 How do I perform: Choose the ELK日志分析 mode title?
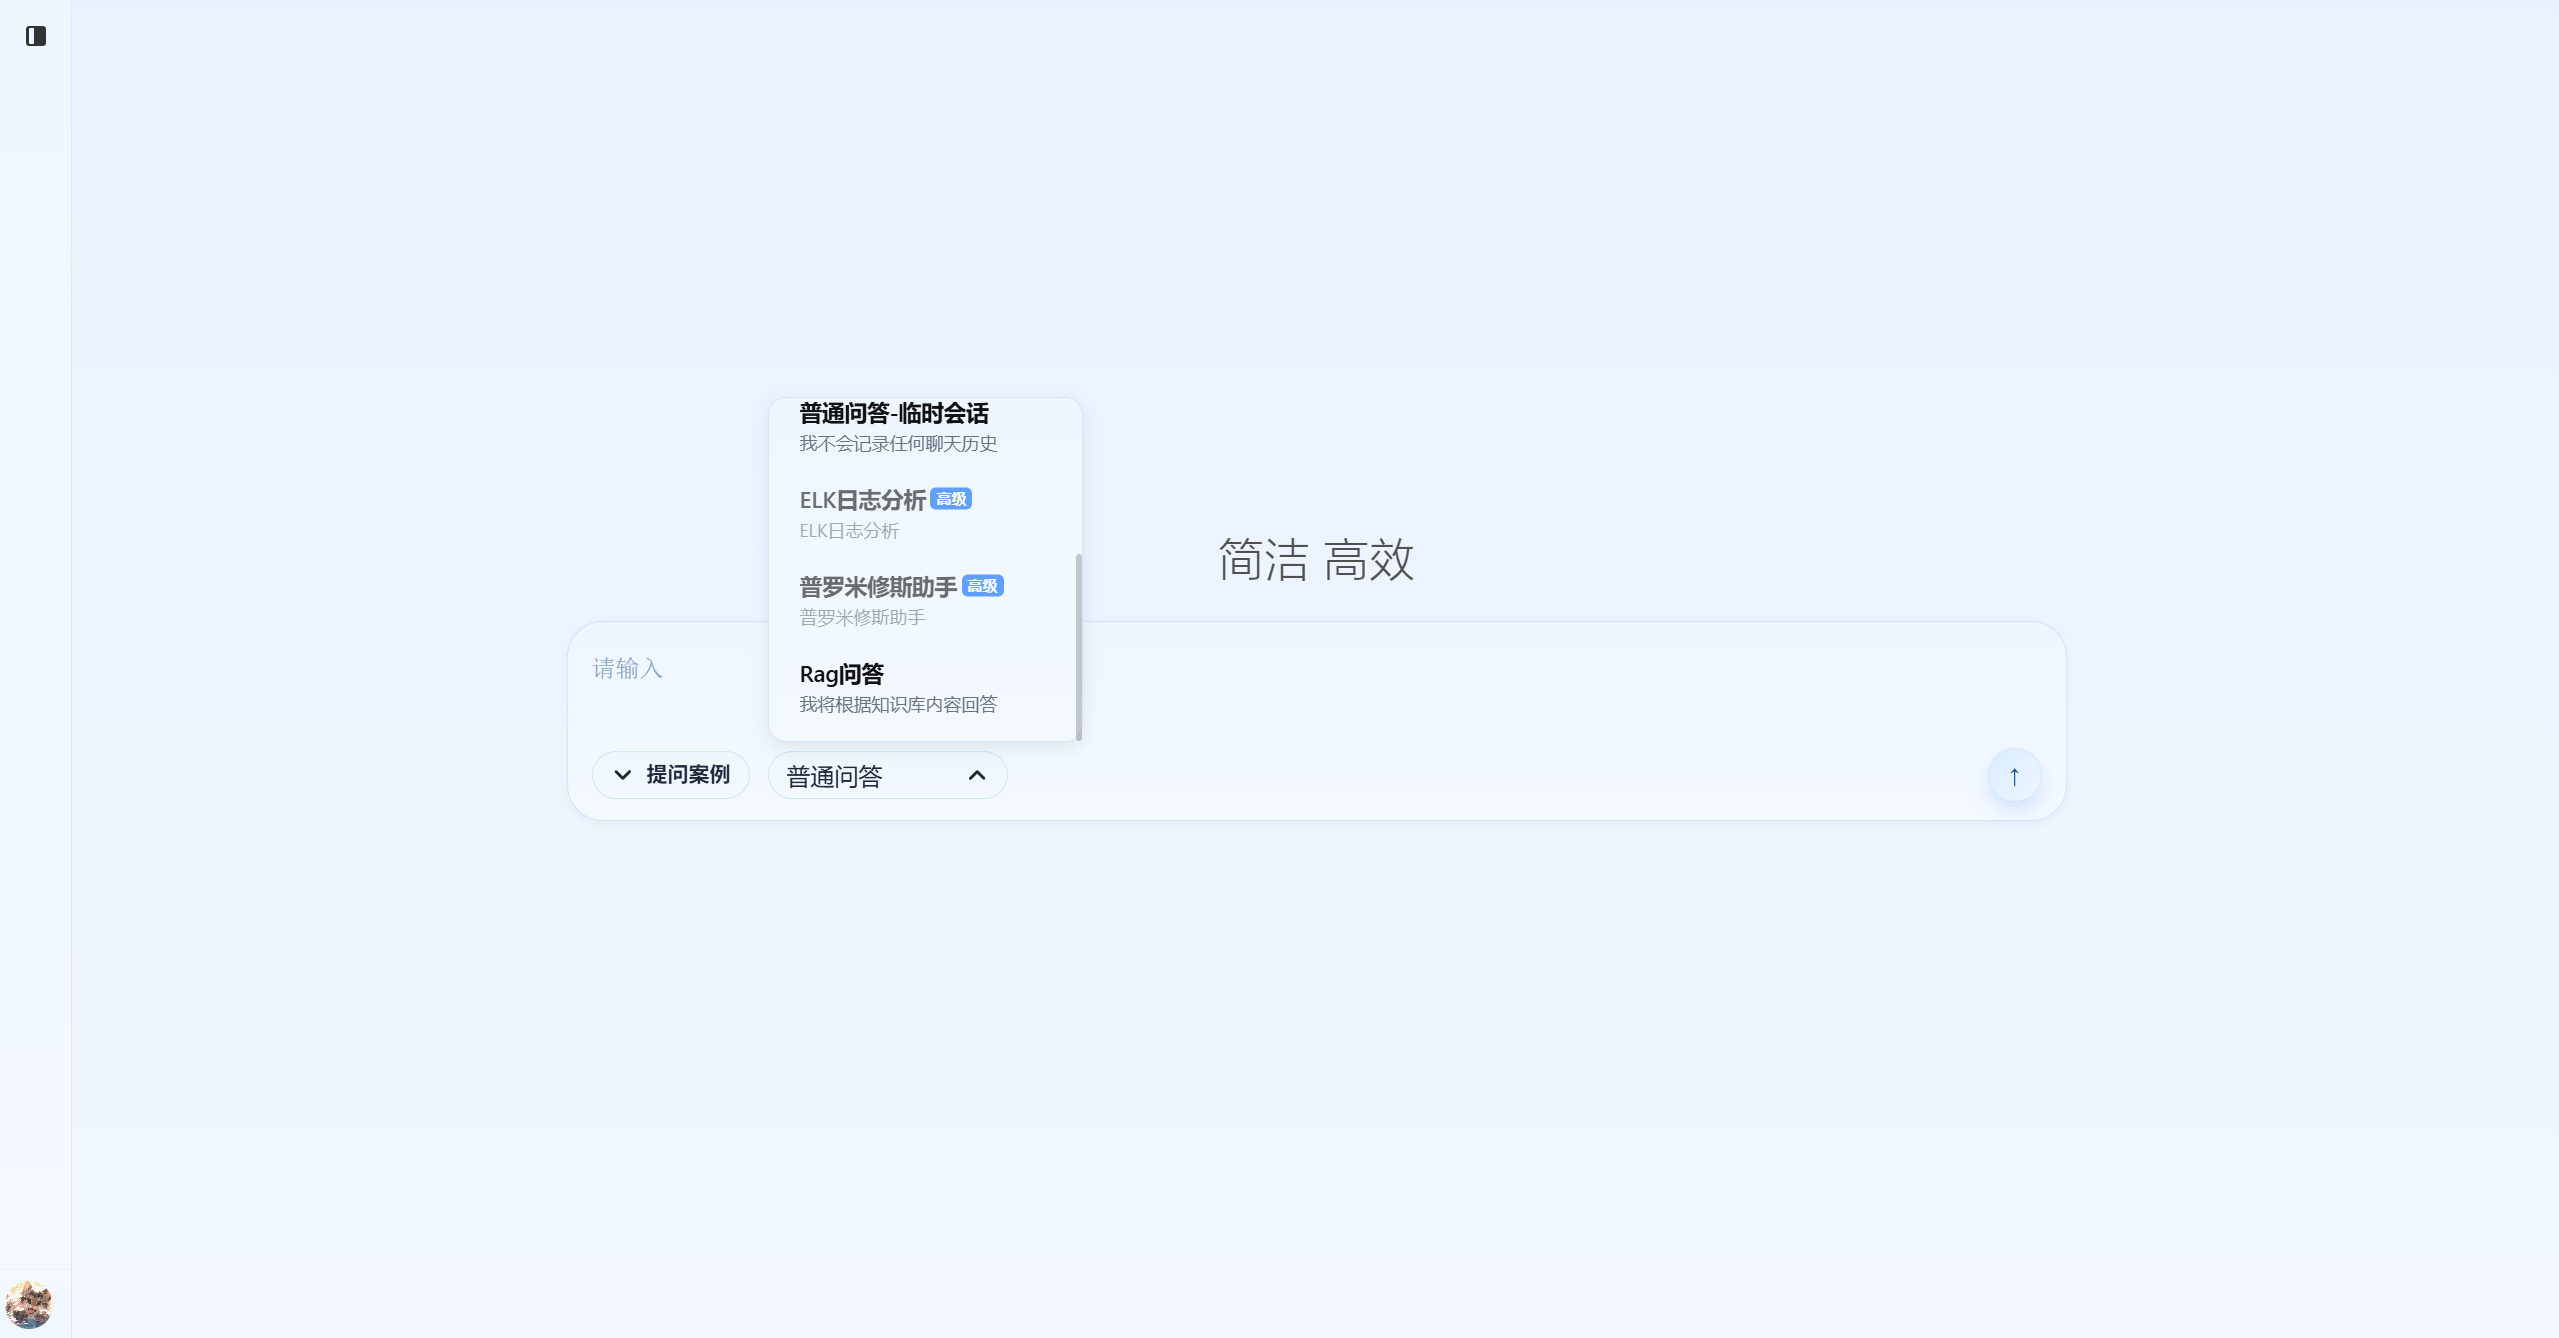point(862,500)
